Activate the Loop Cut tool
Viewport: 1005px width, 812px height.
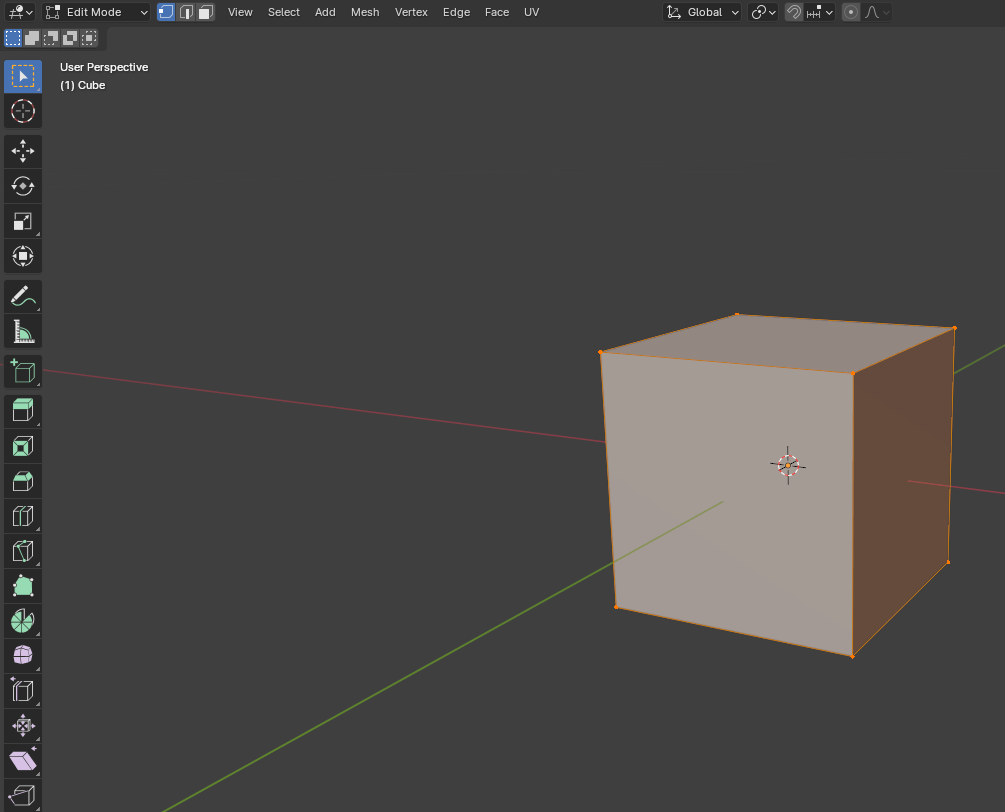pyautogui.click(x=23, y=516)
